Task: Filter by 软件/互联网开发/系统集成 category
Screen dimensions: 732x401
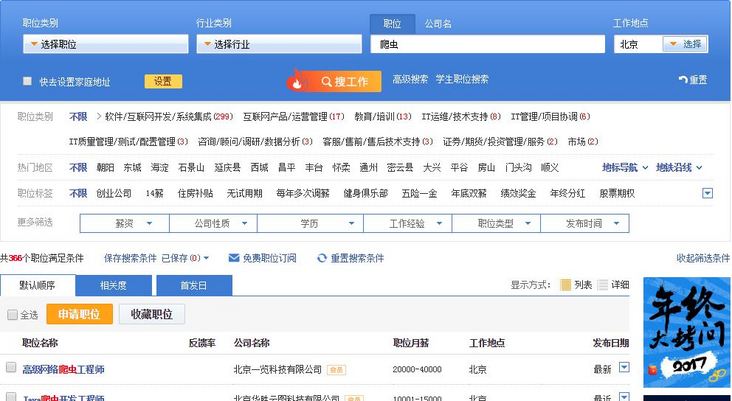Action: pos(158,117)
